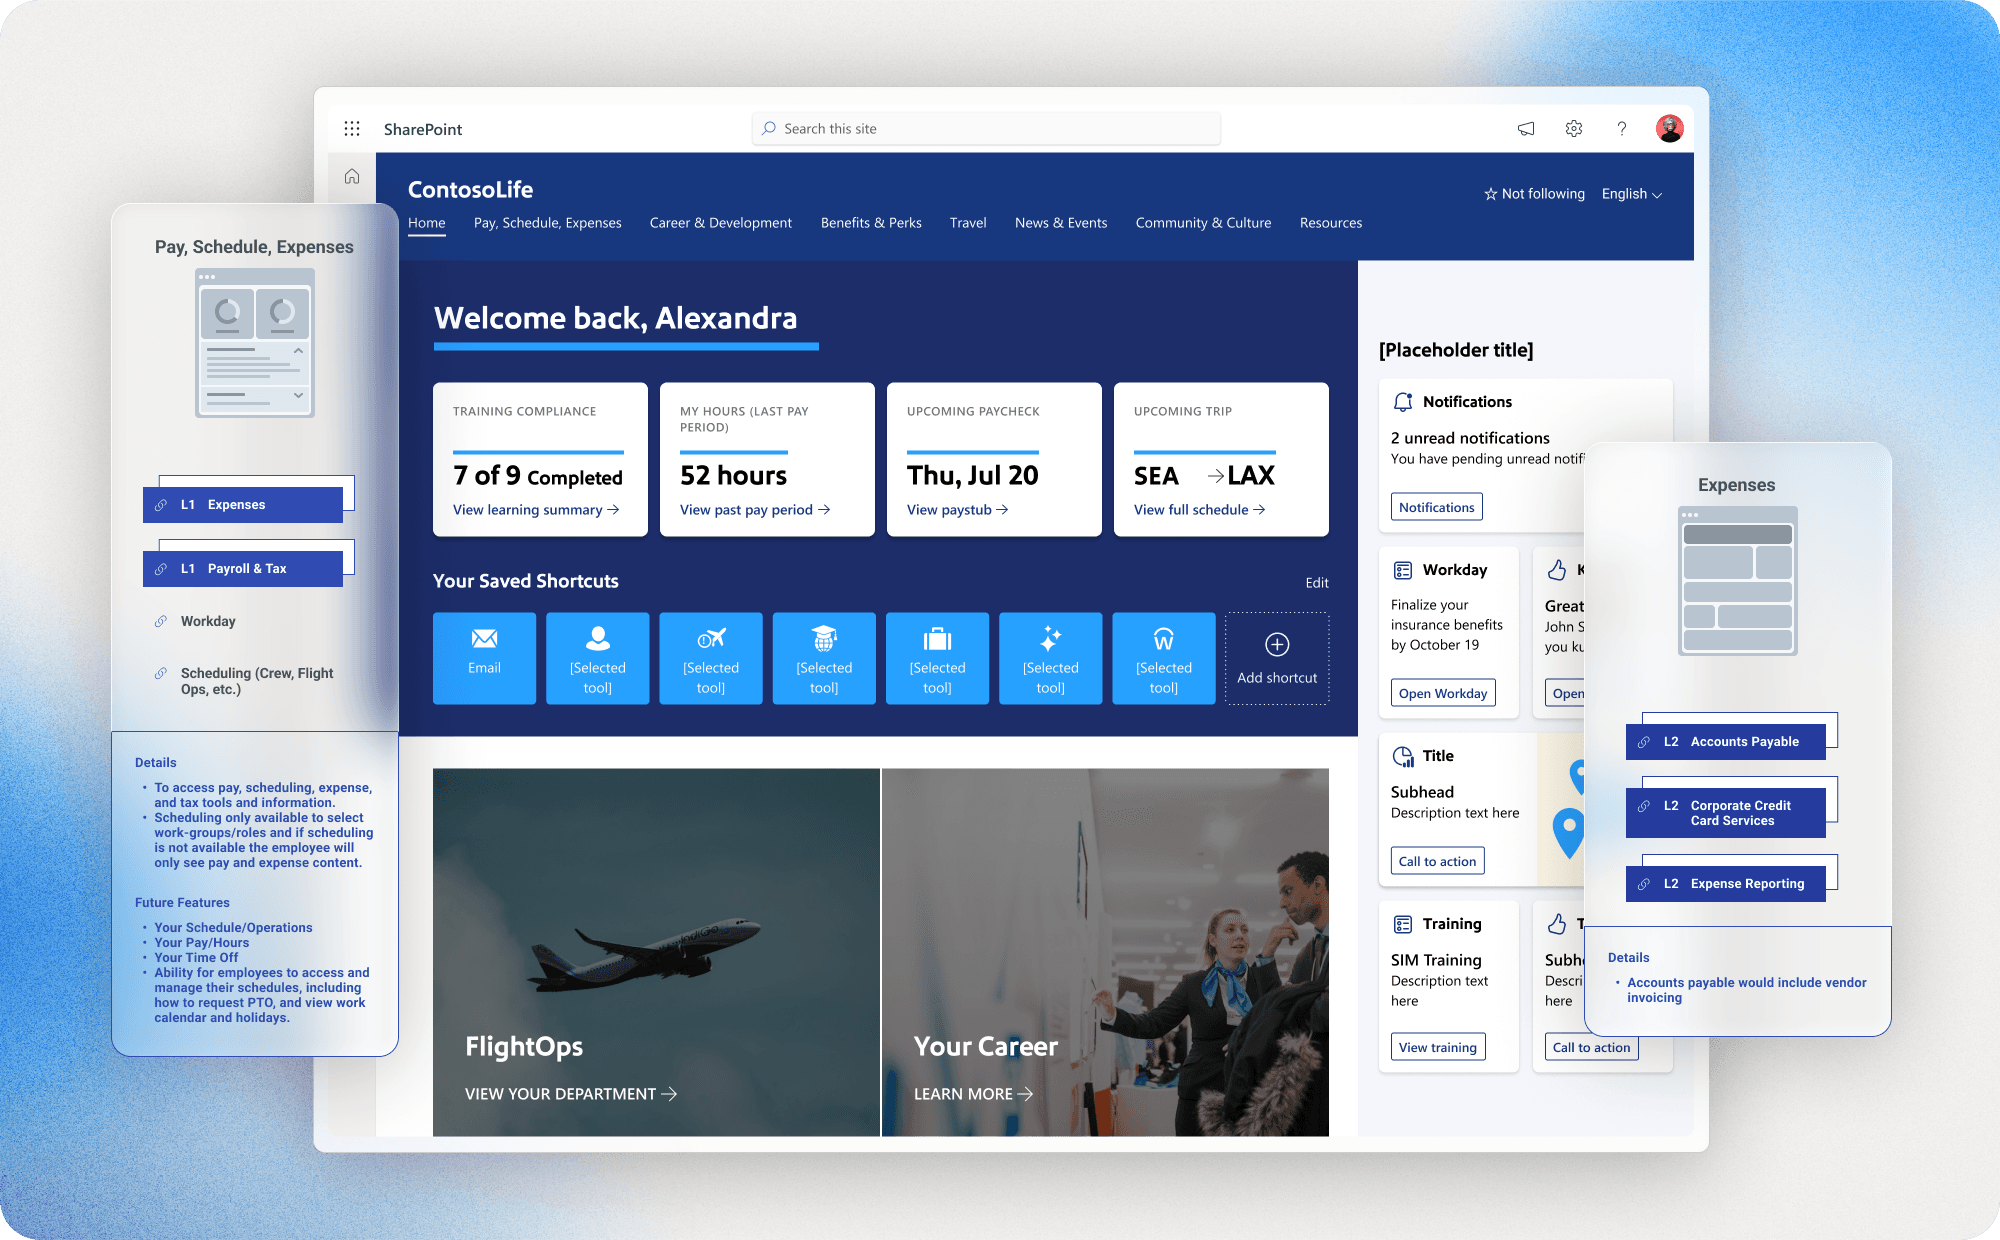Open Pay, Schedule, Expenses menu item
Image resolution: width=2000 pixels, height=1240 pixels.
548,223
